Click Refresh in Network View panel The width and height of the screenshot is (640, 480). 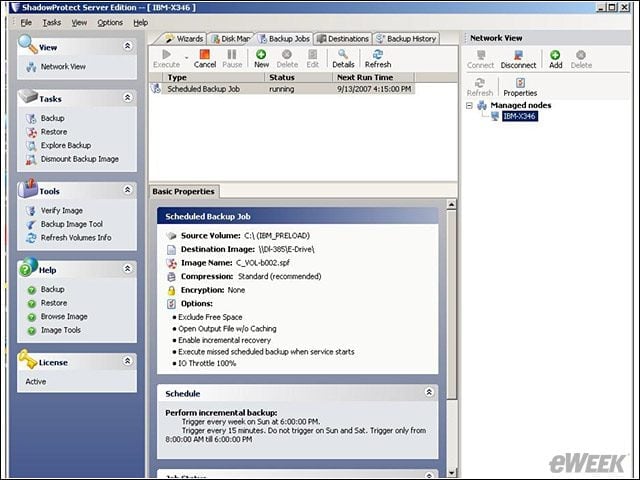(480, 87)
